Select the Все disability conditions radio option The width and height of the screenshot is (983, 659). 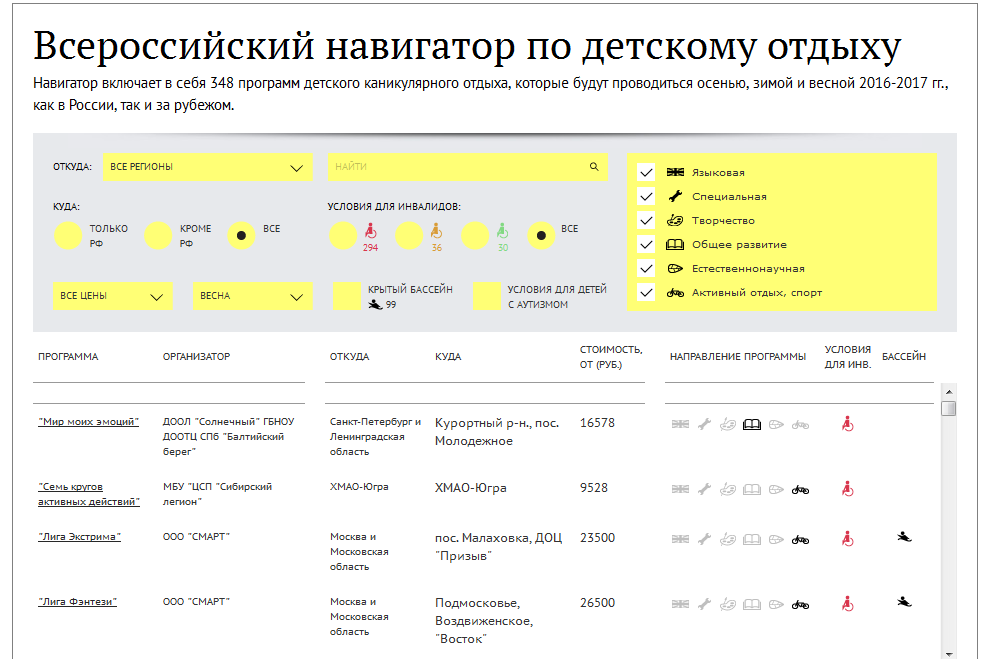click(x=541, y=236)
